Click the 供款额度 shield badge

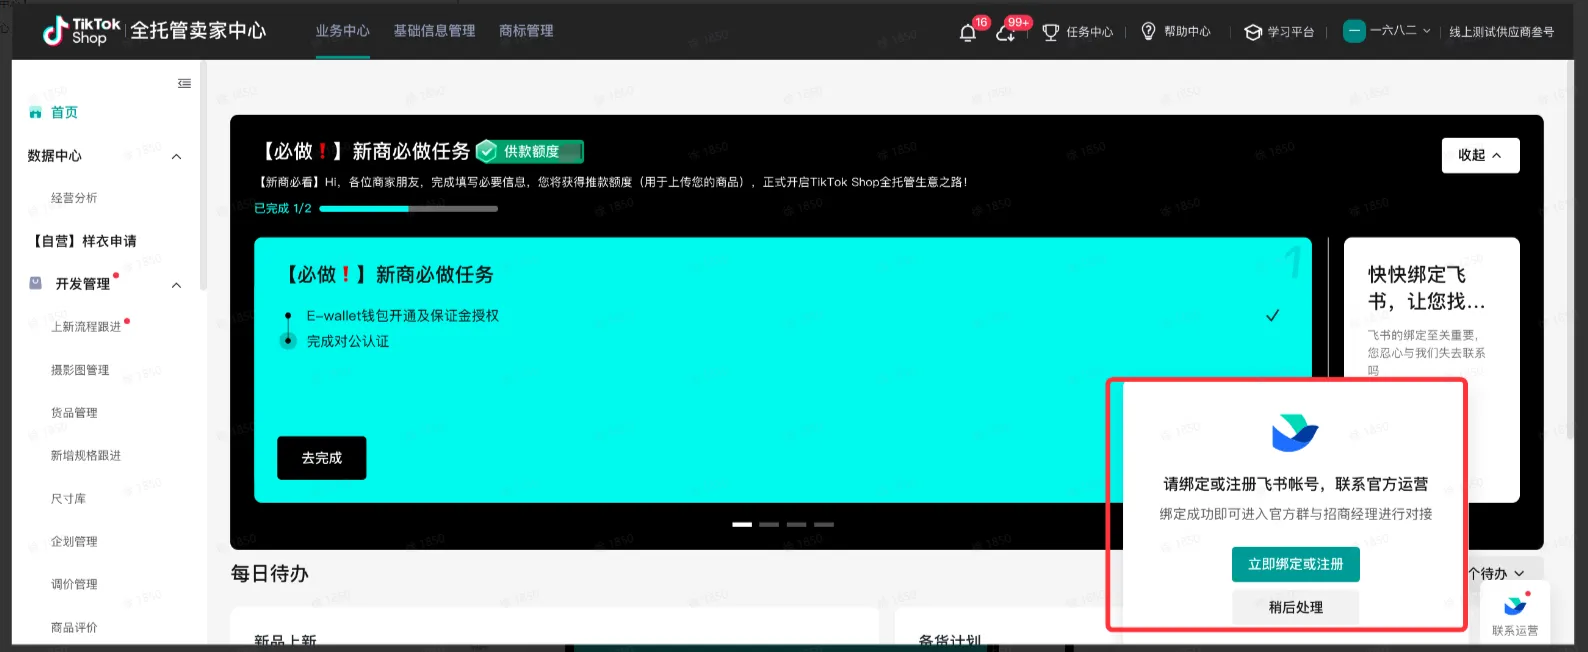coord(530,151)
